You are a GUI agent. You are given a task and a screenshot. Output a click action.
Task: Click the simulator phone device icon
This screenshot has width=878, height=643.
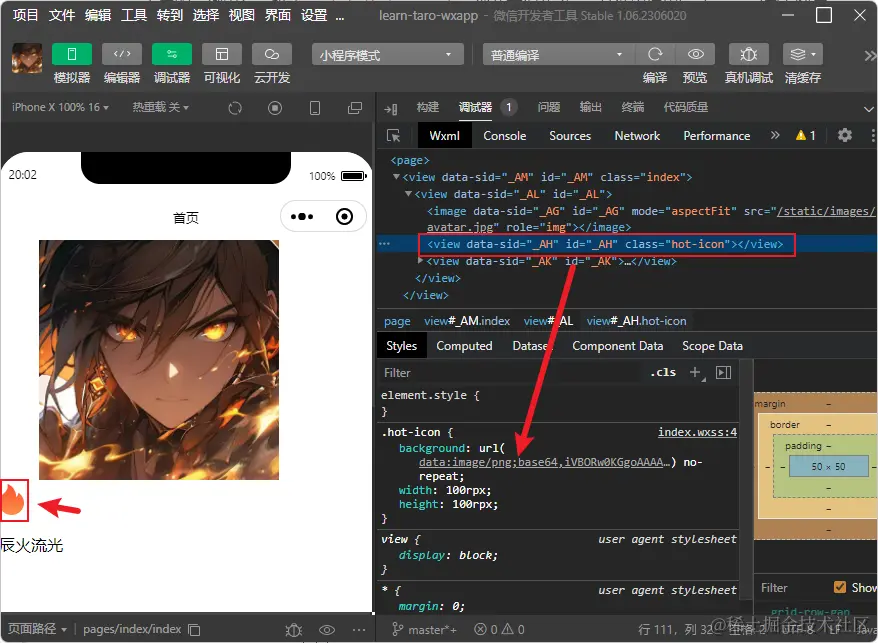click(x=315, y=108)
